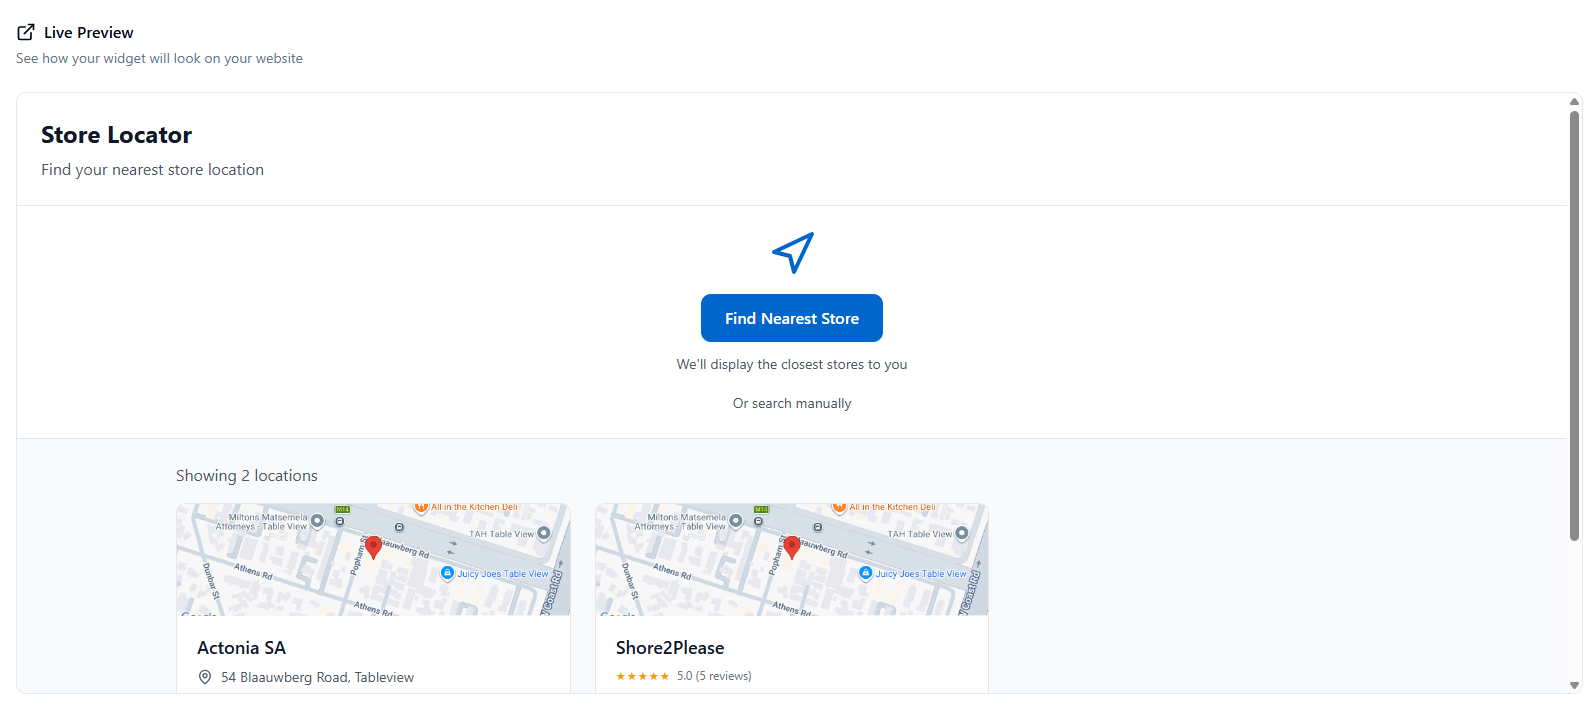Click the 5.0 (5 reviews) text
The width and height of the screenshot is (1594, 708).
[x=714, y=676]
